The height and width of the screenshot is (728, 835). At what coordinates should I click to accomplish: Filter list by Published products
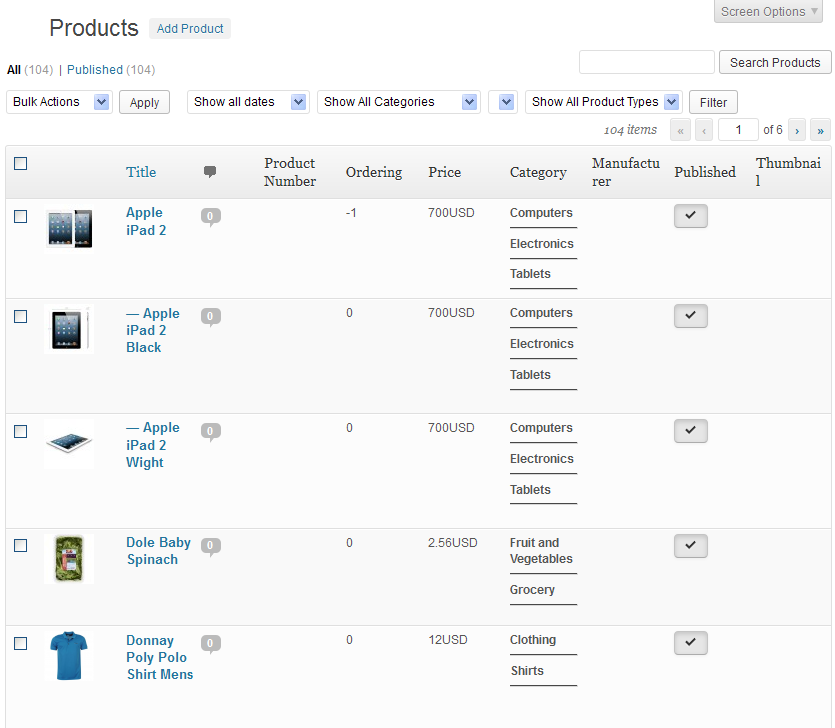[95, 70]
